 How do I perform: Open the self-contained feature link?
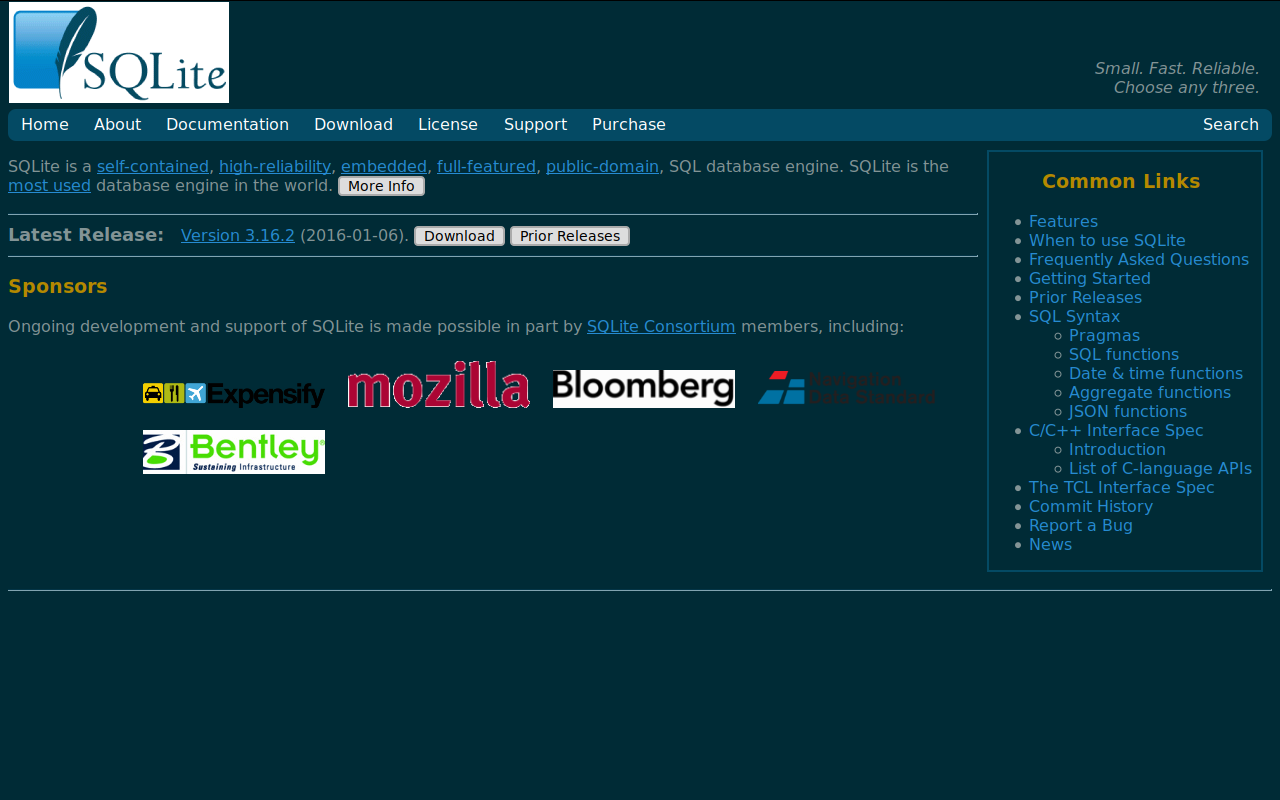[x=153, y=165]
